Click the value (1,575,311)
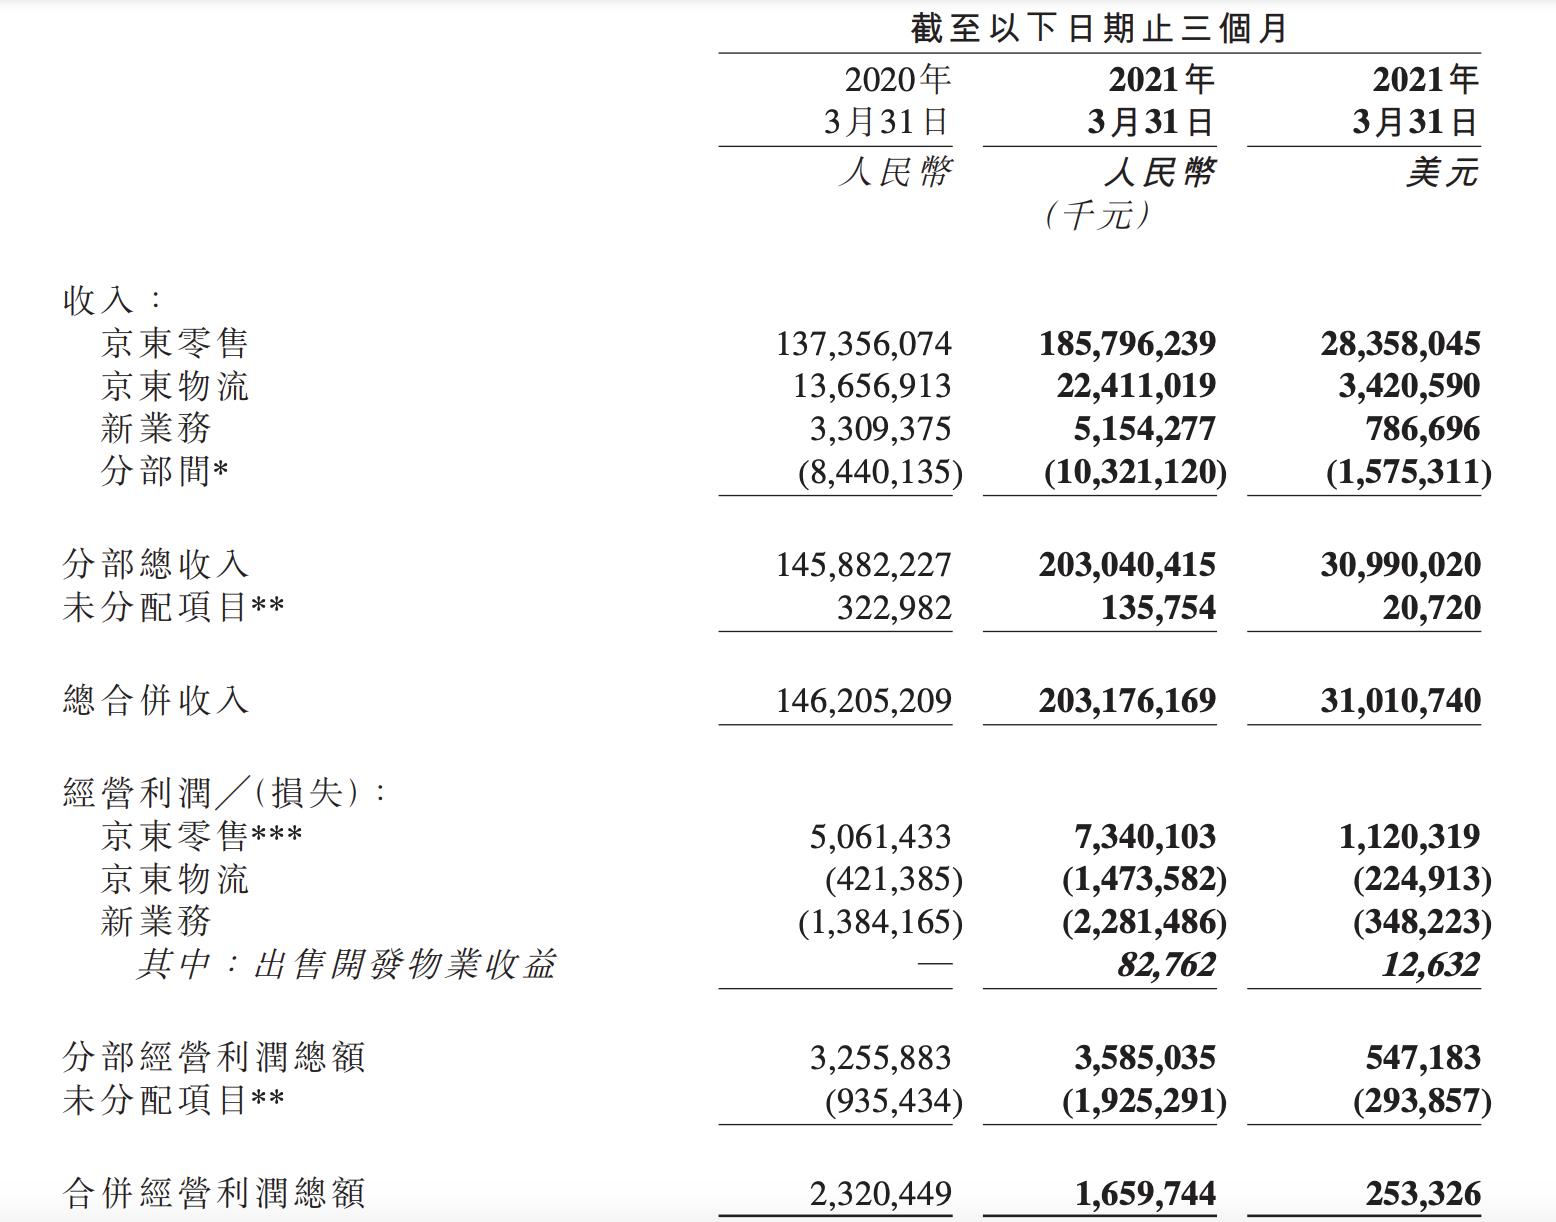Viewport: 1556px width, 1222px height. tap(1409, 472)
